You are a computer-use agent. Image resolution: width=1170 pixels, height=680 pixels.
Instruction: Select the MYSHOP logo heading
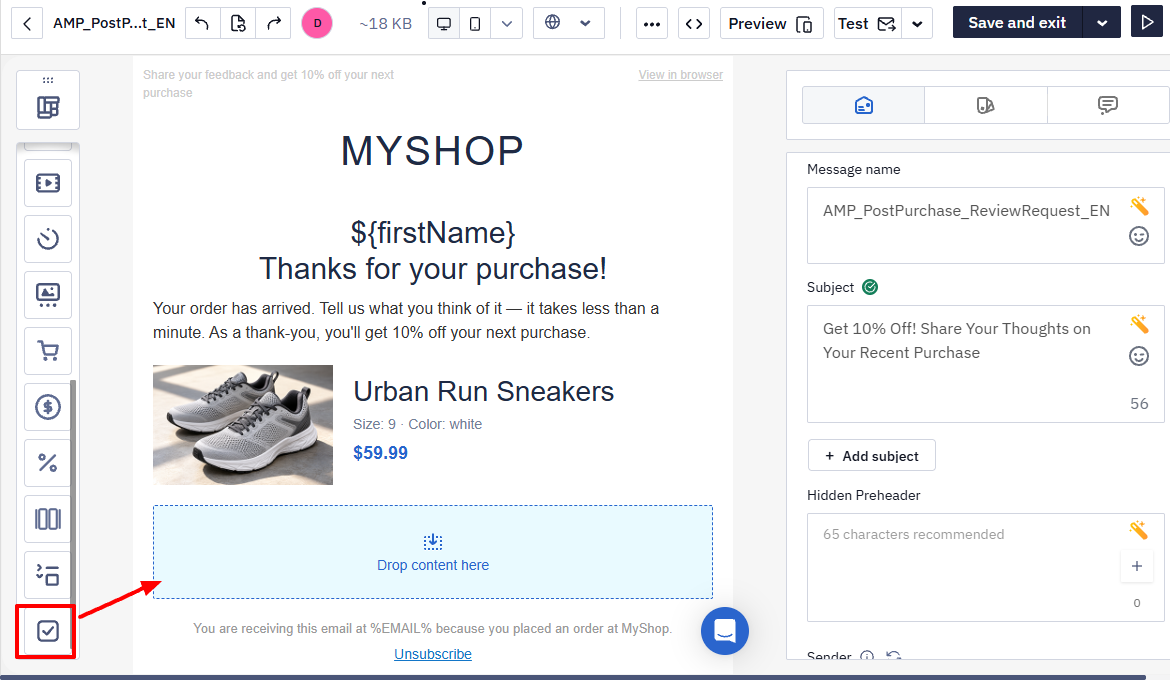tap(433, 152)
